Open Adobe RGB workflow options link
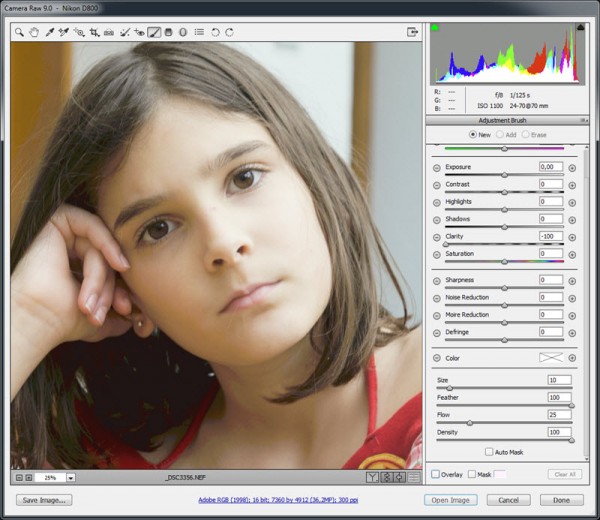This screenshot has height=520, width=600. 278,500
